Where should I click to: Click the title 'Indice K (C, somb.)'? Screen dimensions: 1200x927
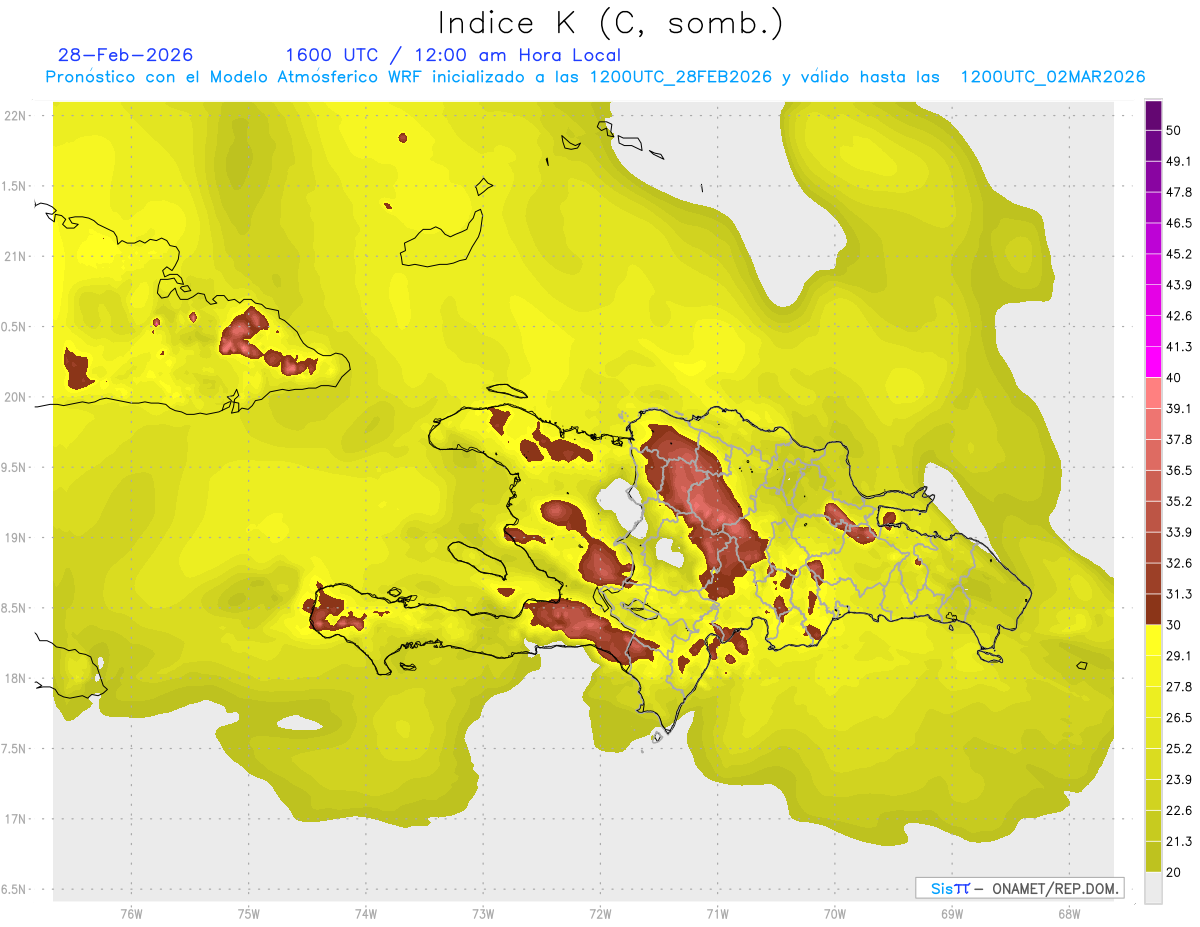(x=611, y=23)
